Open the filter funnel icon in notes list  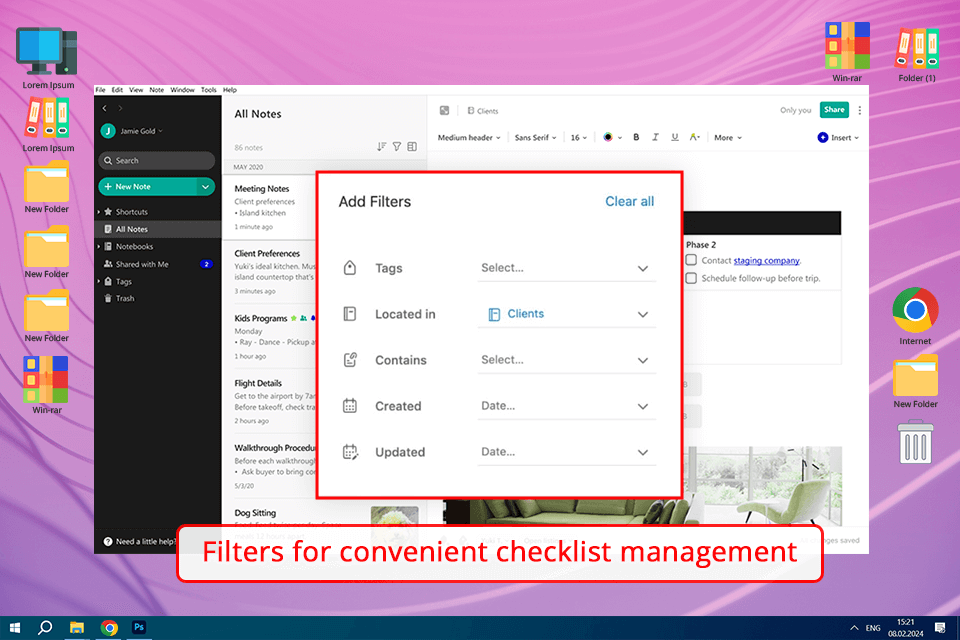(x=397, y=146)
